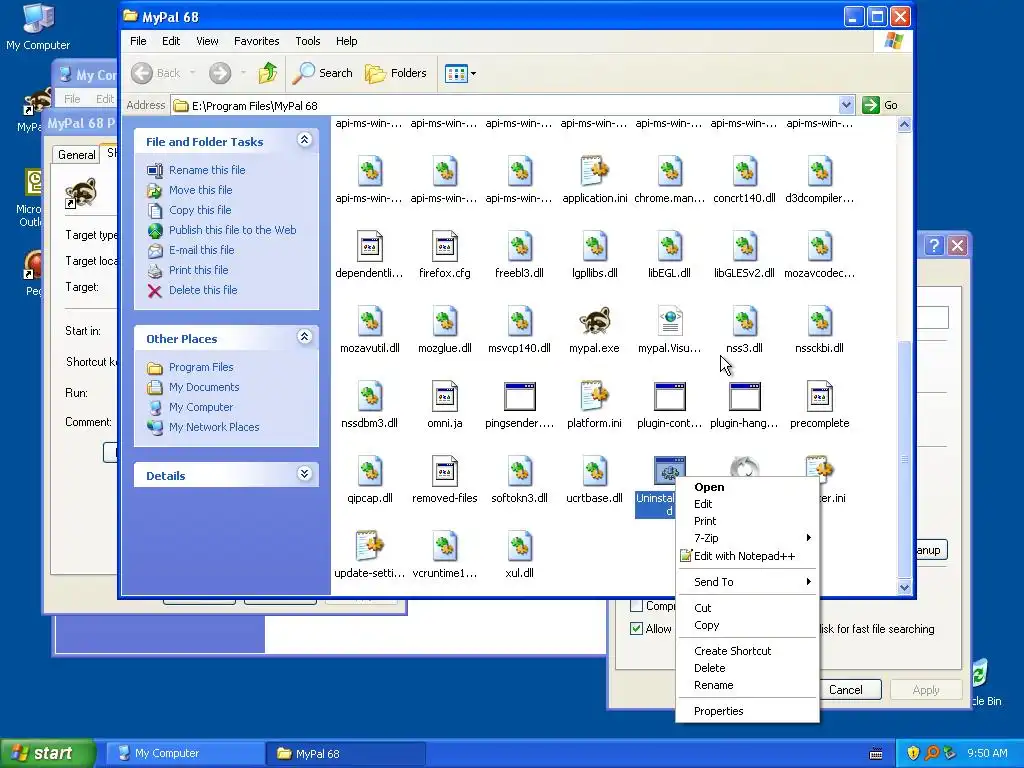Click the Back navigation button

click(x=155, y=73)
